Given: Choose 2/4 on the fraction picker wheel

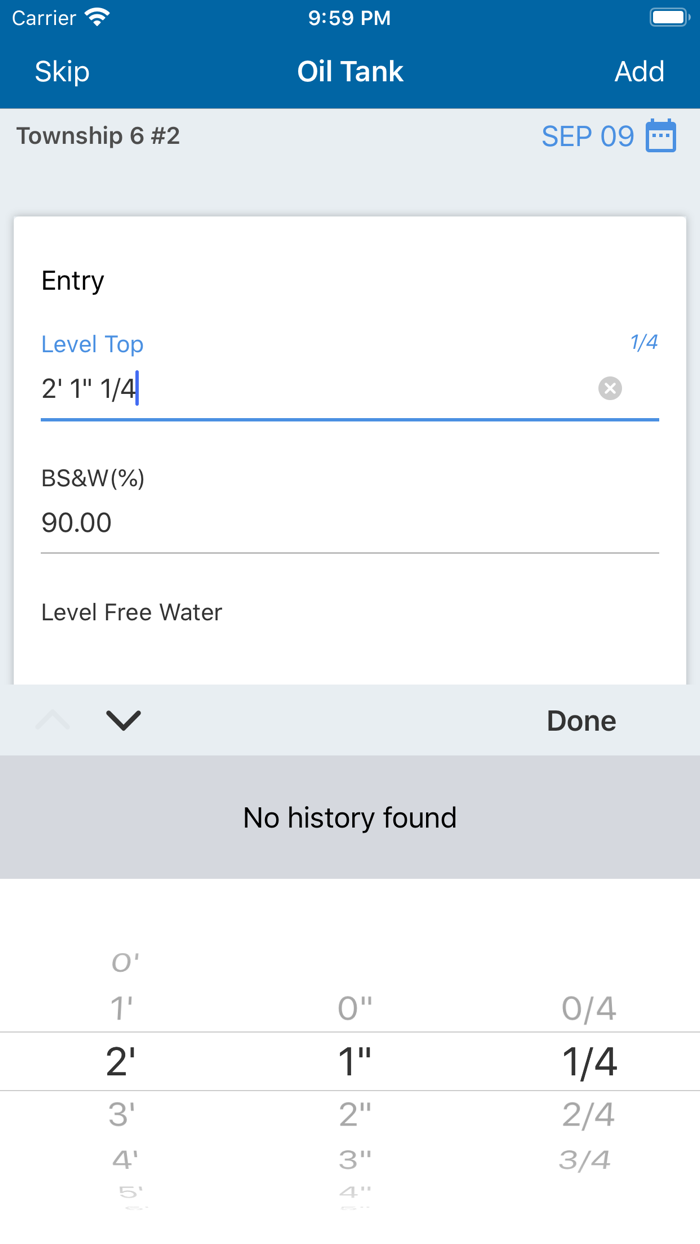Looking at the screenshot, I should 587,1114.
